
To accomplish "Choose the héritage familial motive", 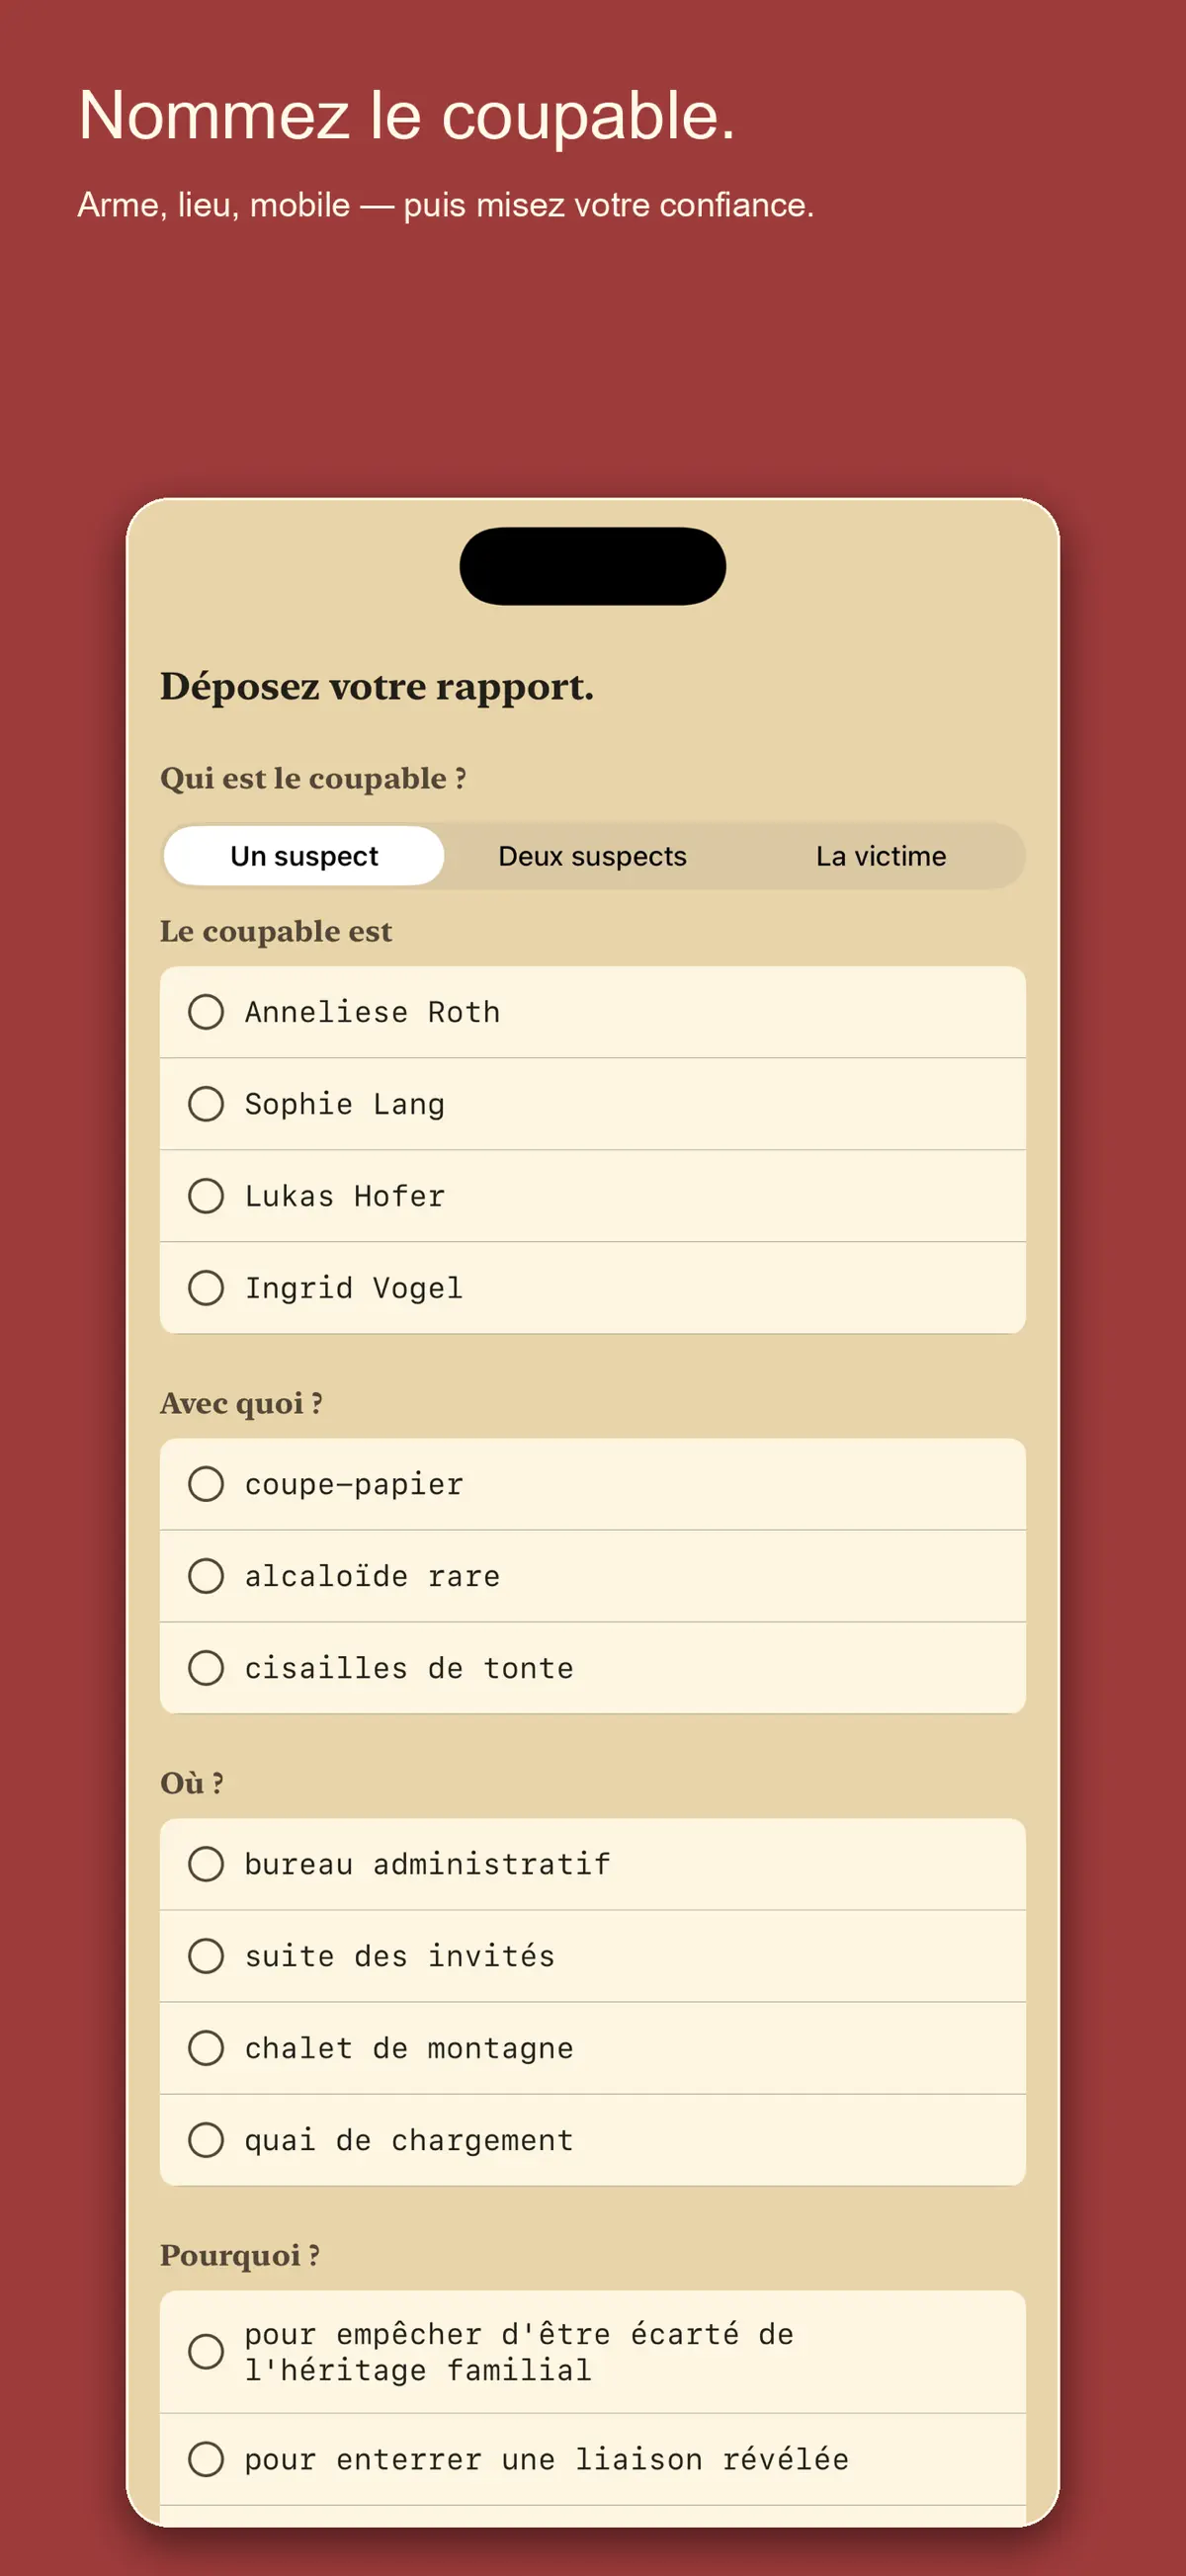I will tap(592, 2352).
